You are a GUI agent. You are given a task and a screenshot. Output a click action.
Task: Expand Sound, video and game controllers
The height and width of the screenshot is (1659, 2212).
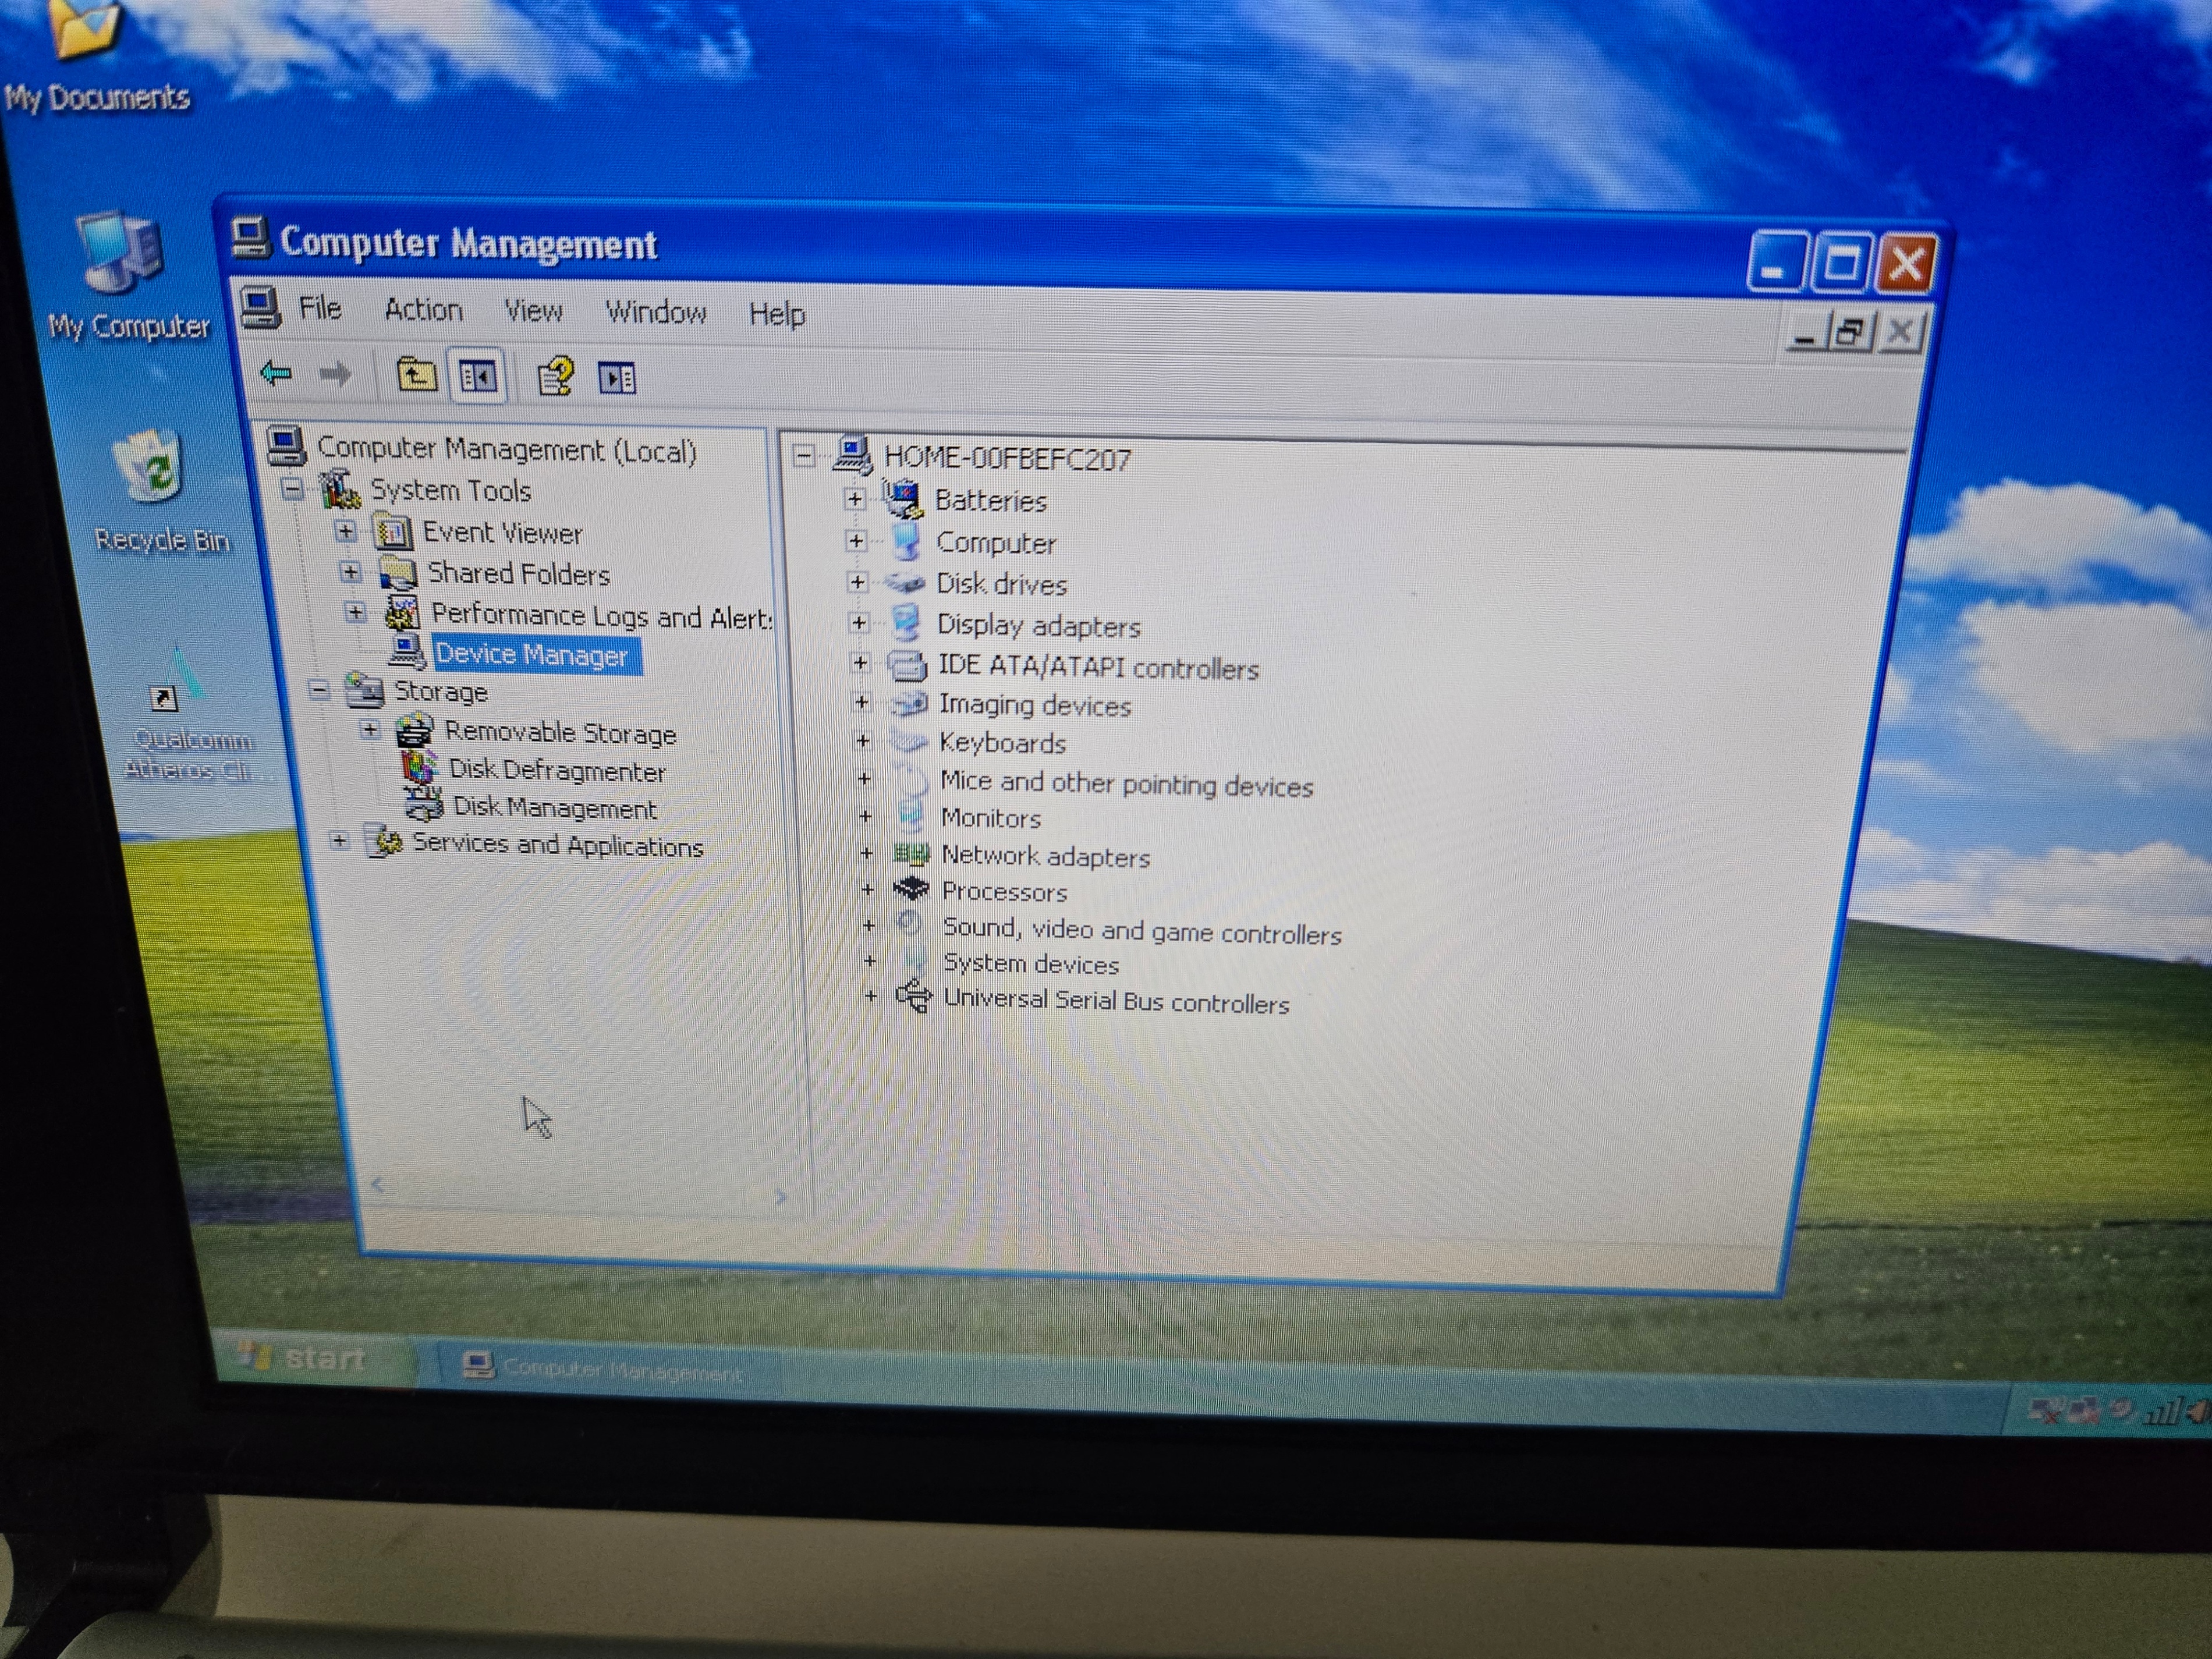868,925
